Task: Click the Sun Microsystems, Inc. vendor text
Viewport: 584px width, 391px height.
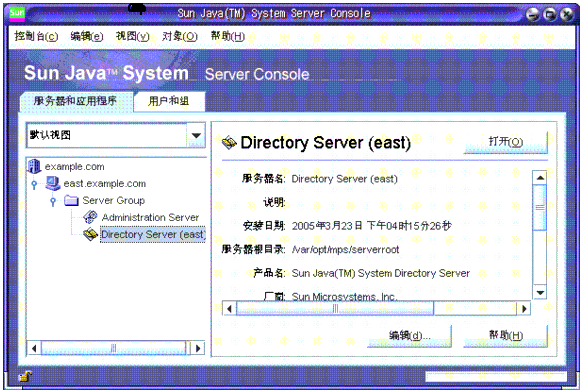Action: point(345,297)
